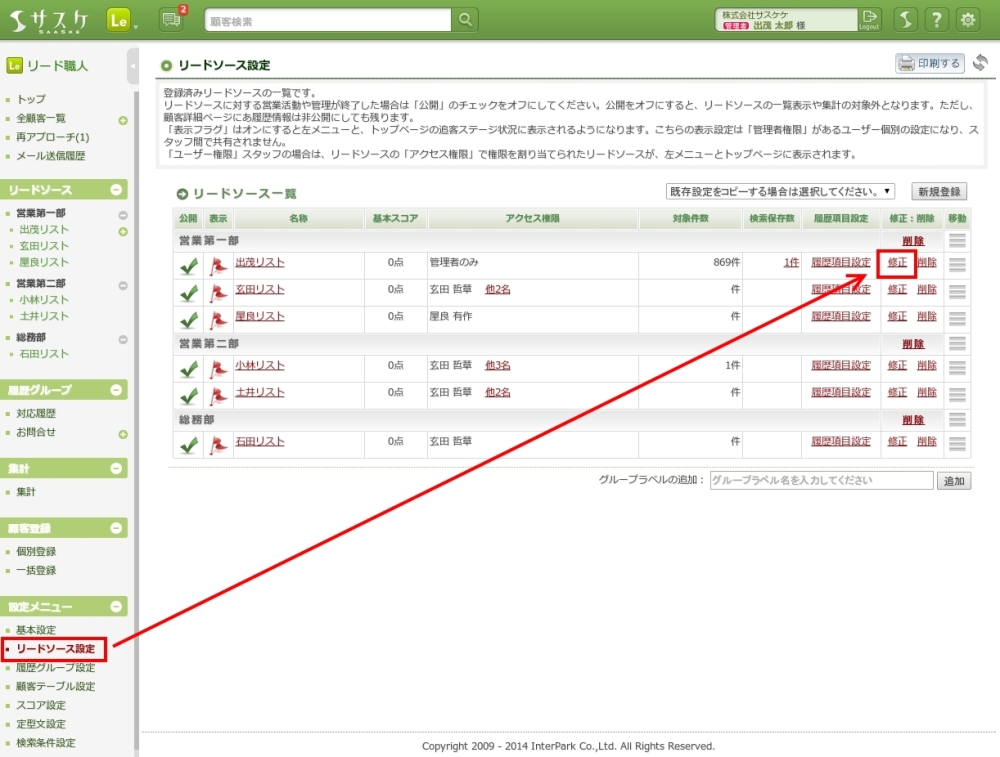1000x757 pixels.
Task: Click the group label name input field
Action: [821, 481]
